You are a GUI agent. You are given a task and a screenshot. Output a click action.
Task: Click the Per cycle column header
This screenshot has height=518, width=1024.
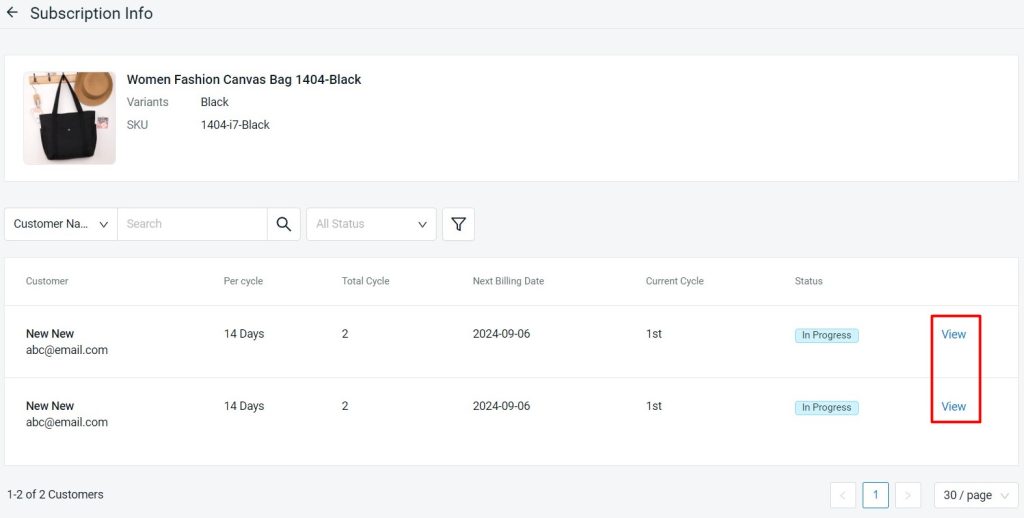point(243,281)
